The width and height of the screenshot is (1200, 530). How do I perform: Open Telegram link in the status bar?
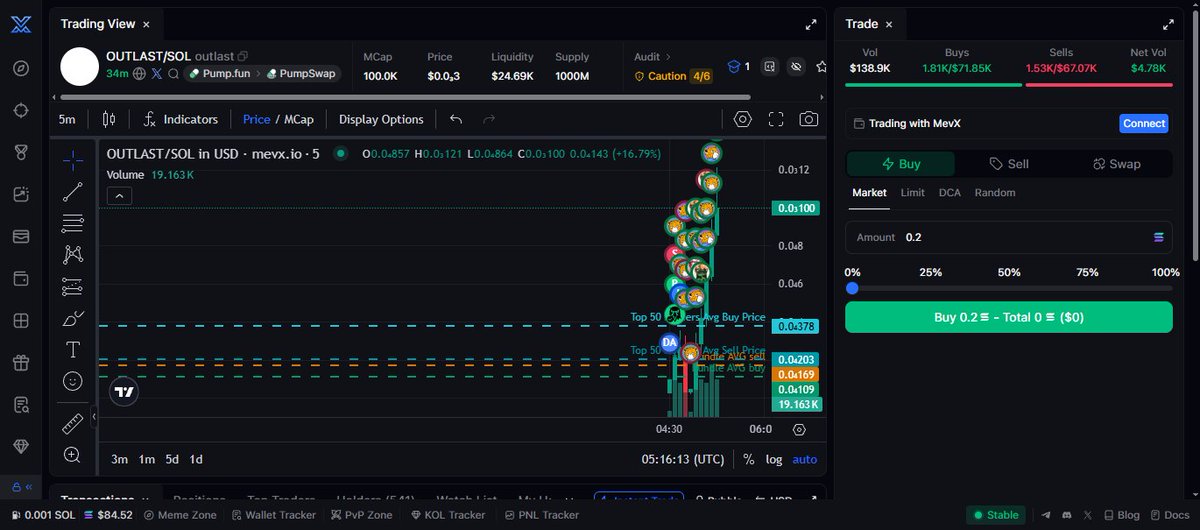tap(1046, 515)
